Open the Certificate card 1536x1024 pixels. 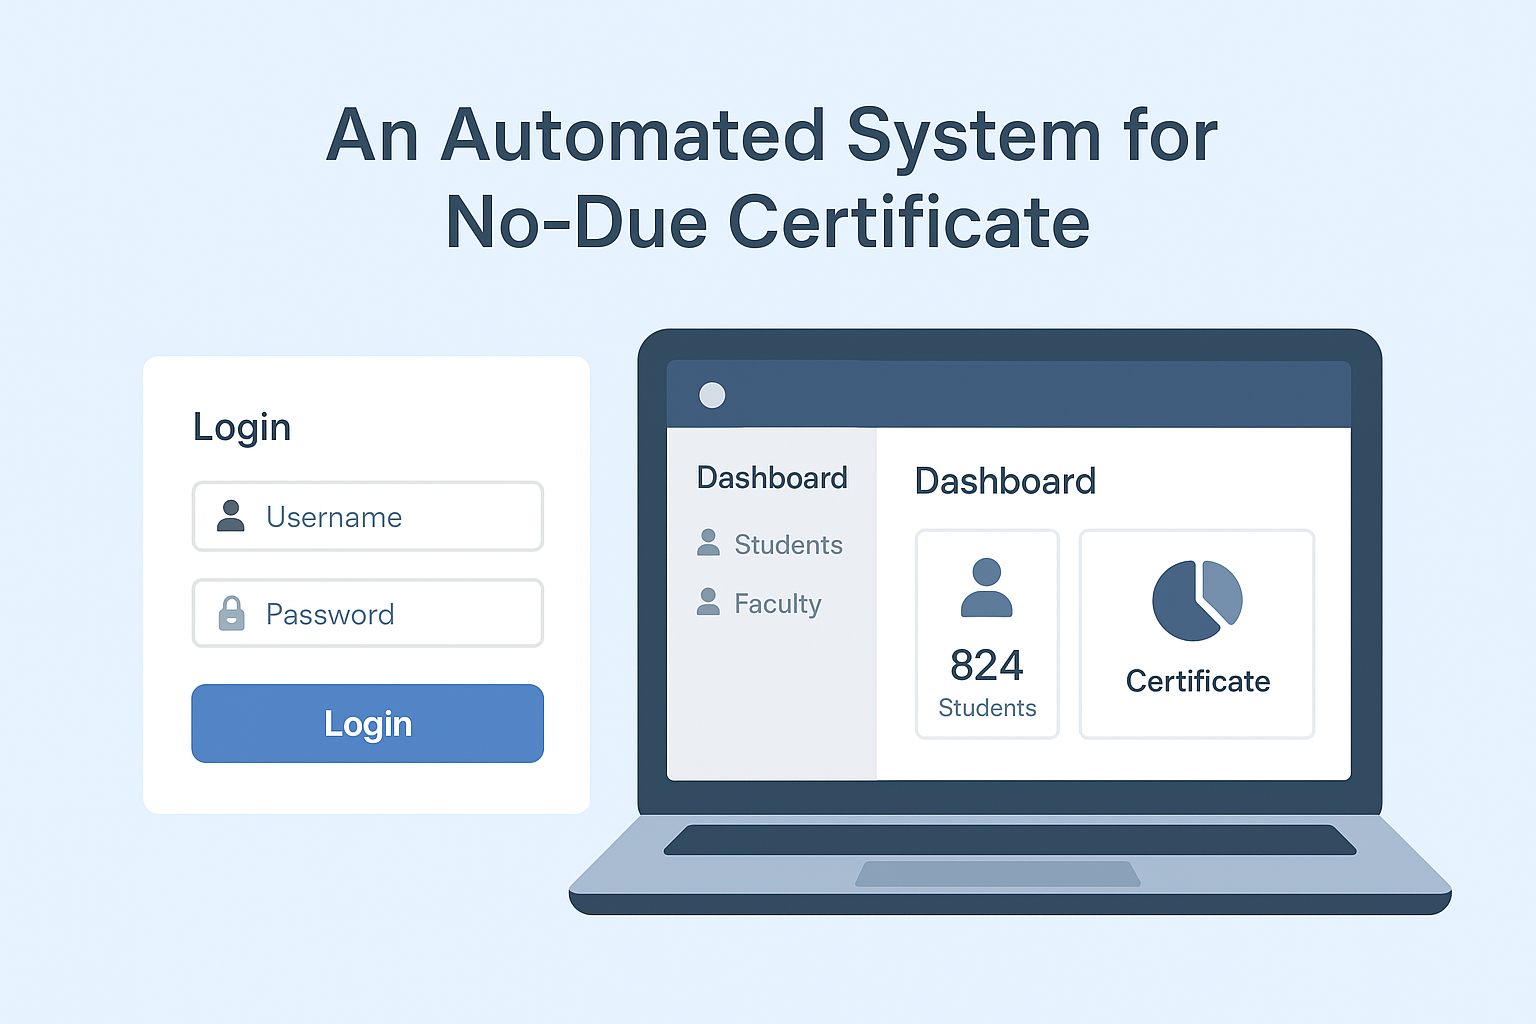(x=1197, y=633)
